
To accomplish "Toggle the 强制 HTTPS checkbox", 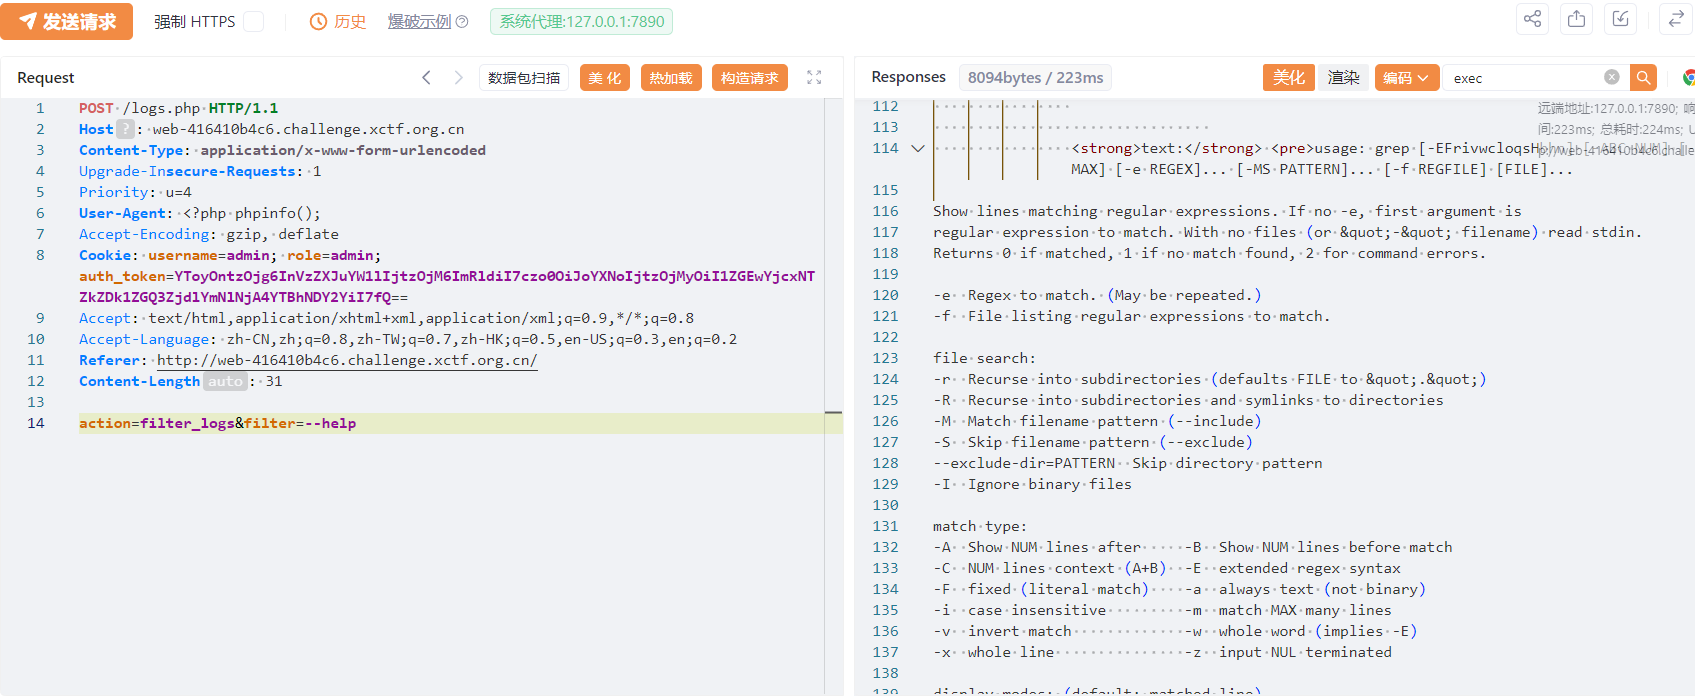I will pyautogui.click(x=254, y=22).
